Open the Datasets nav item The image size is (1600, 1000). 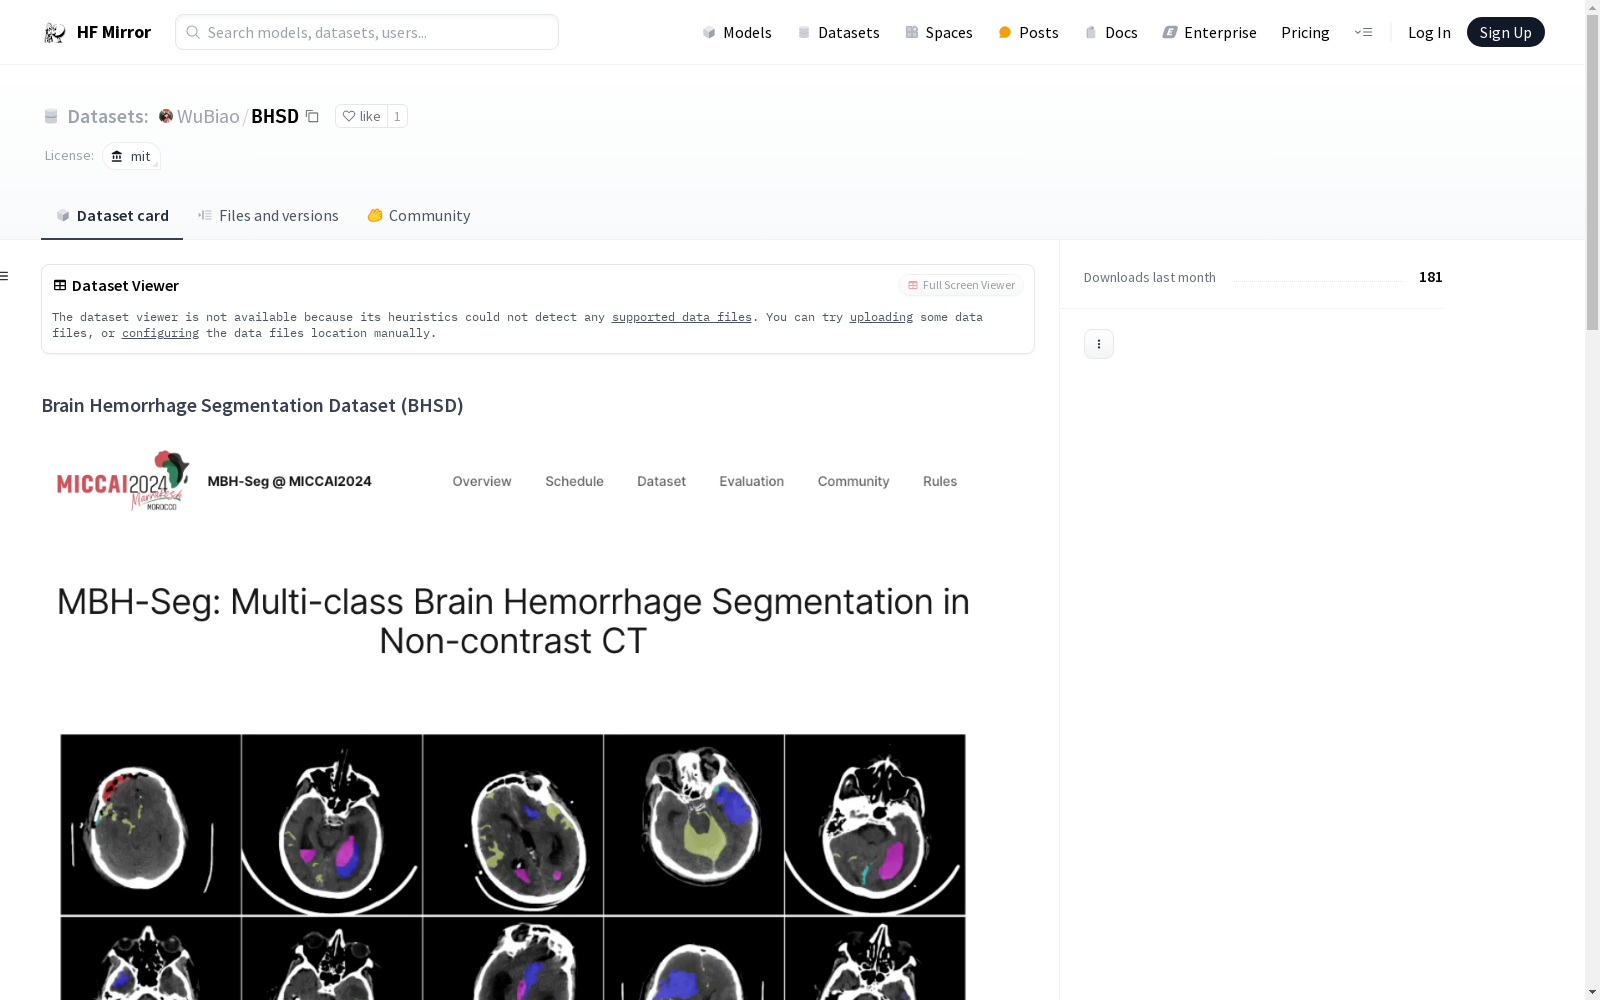838,32
